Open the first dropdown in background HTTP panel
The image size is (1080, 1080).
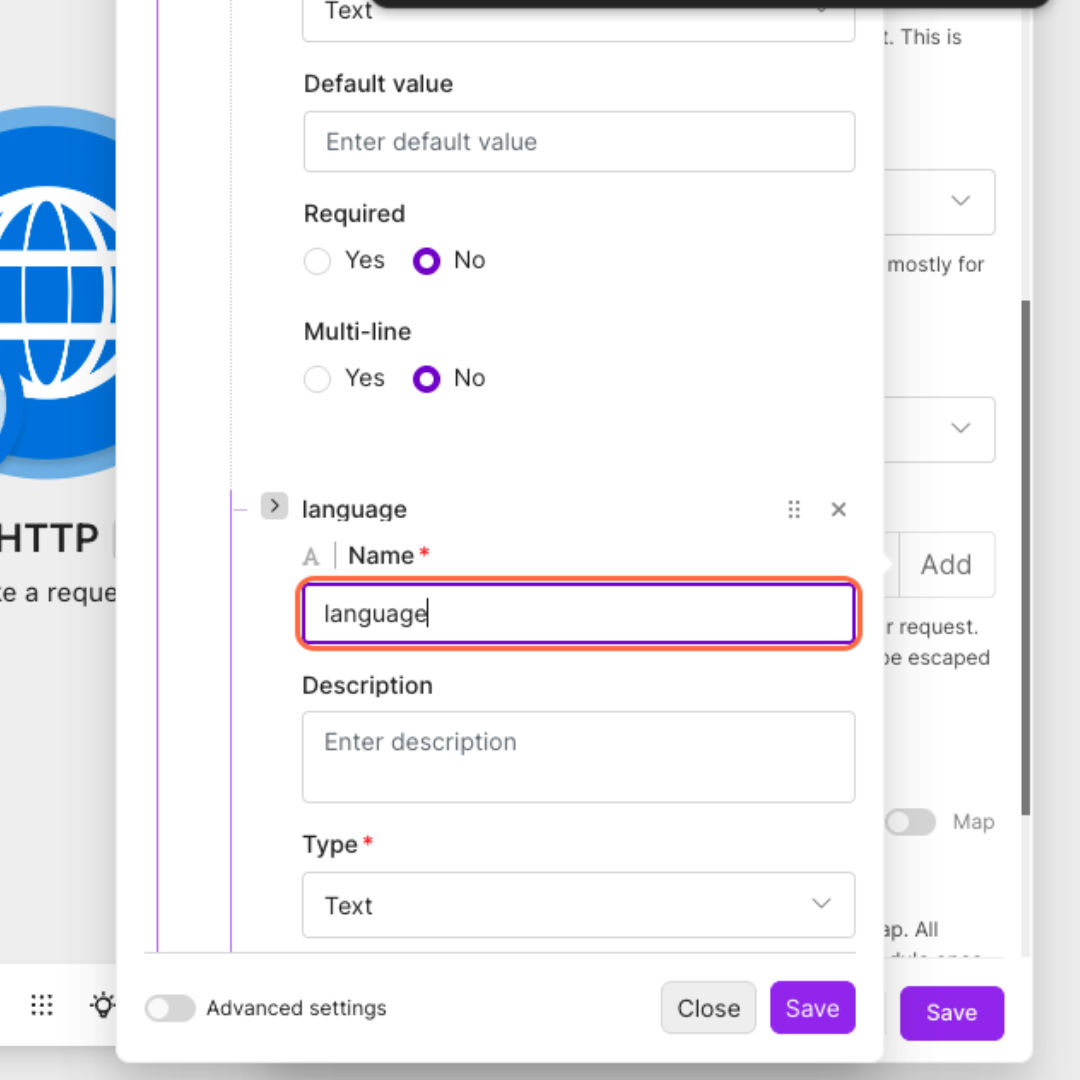[939, 202]
